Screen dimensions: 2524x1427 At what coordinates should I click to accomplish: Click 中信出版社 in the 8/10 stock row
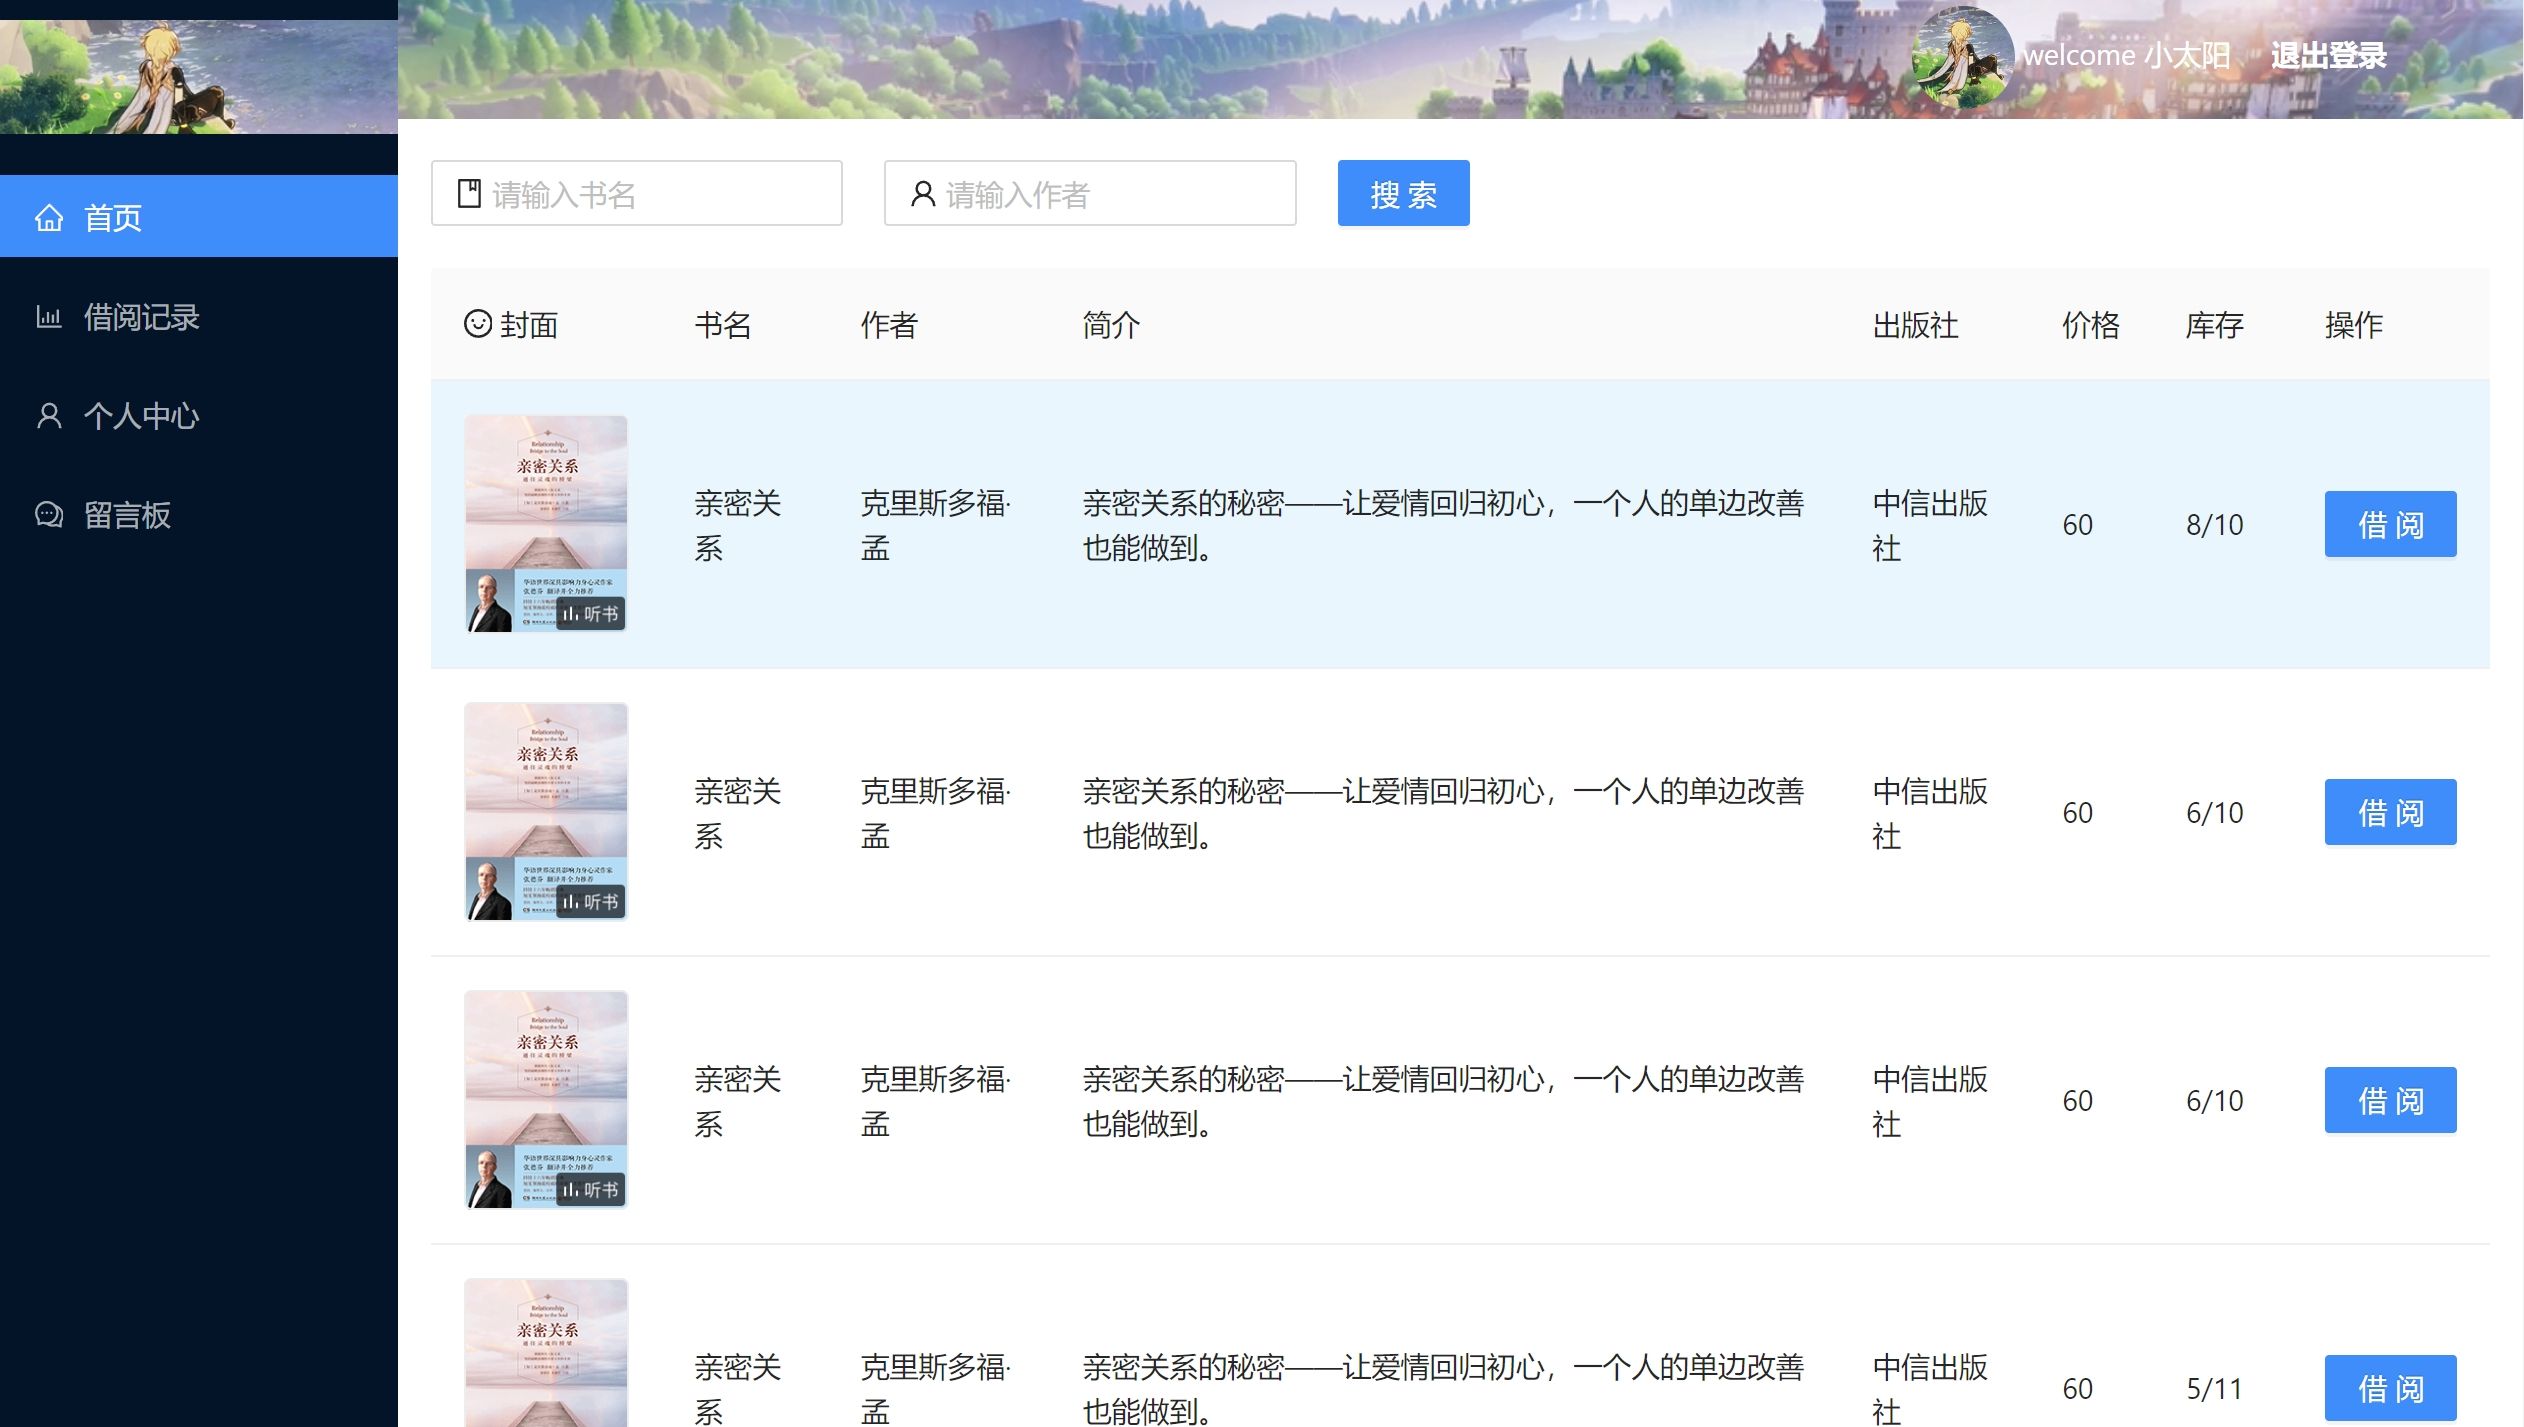click(1930, 525)
